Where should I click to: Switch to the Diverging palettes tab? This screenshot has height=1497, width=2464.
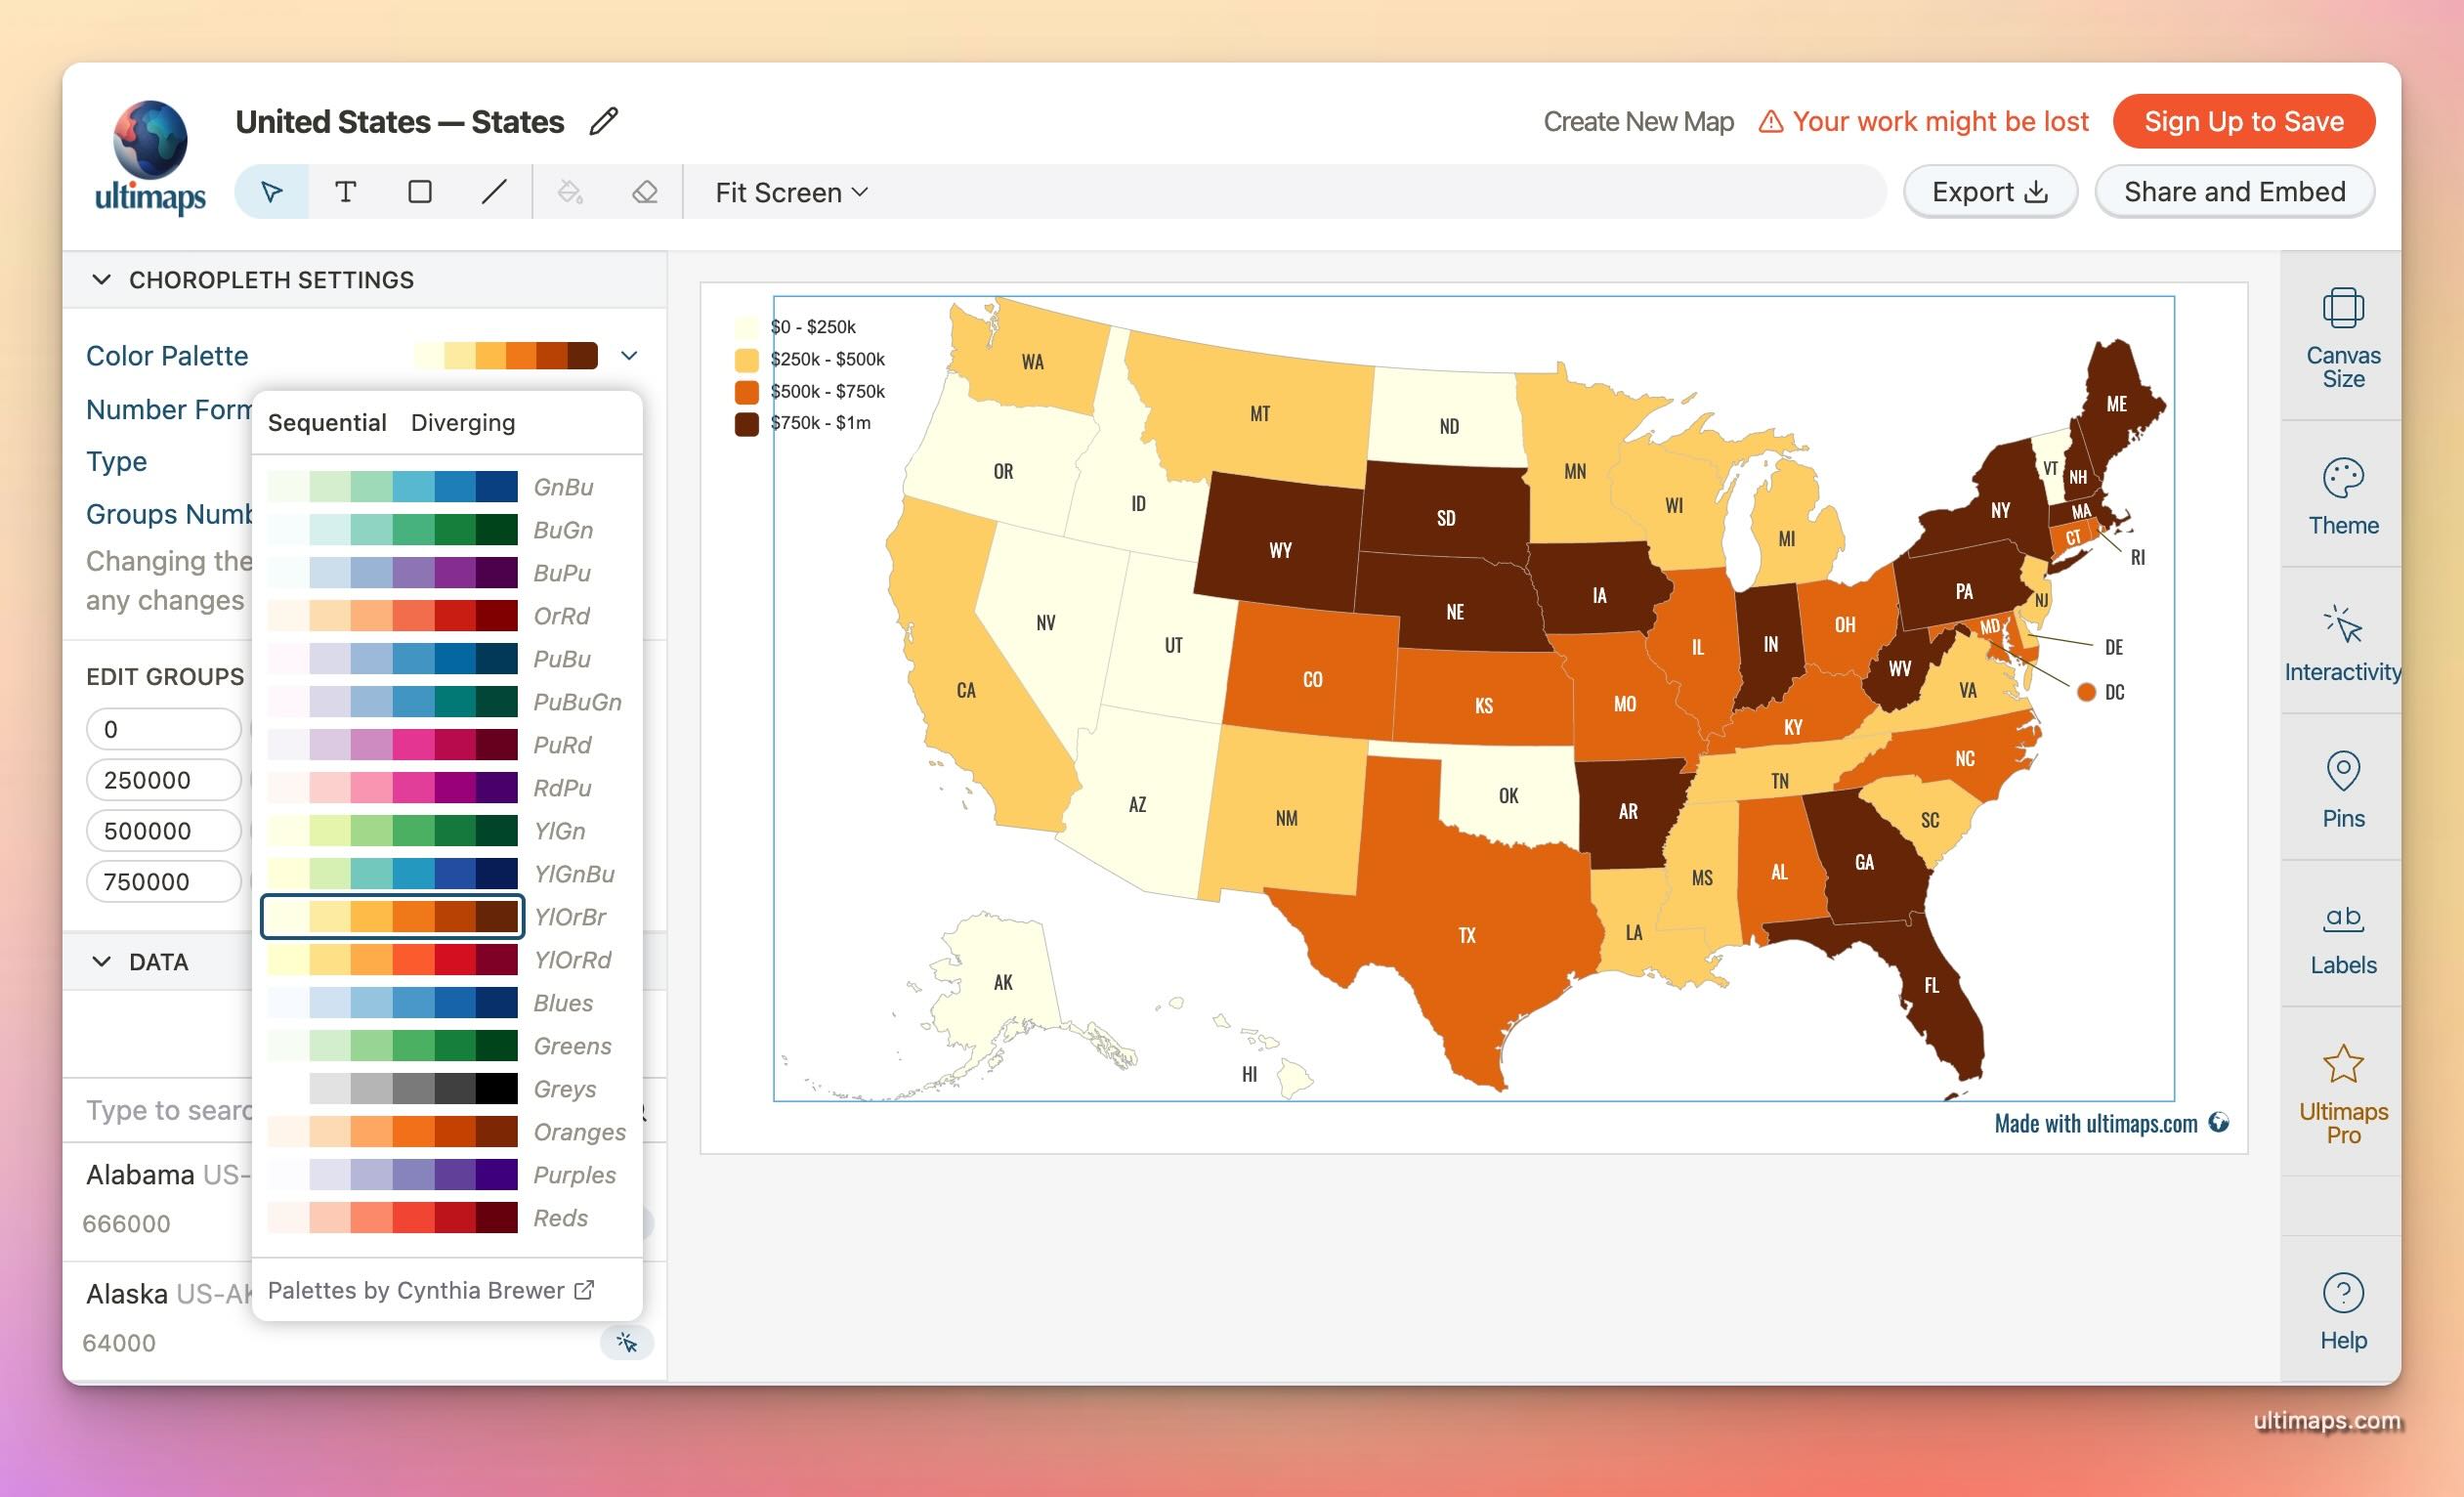click(x=463, y=423)
